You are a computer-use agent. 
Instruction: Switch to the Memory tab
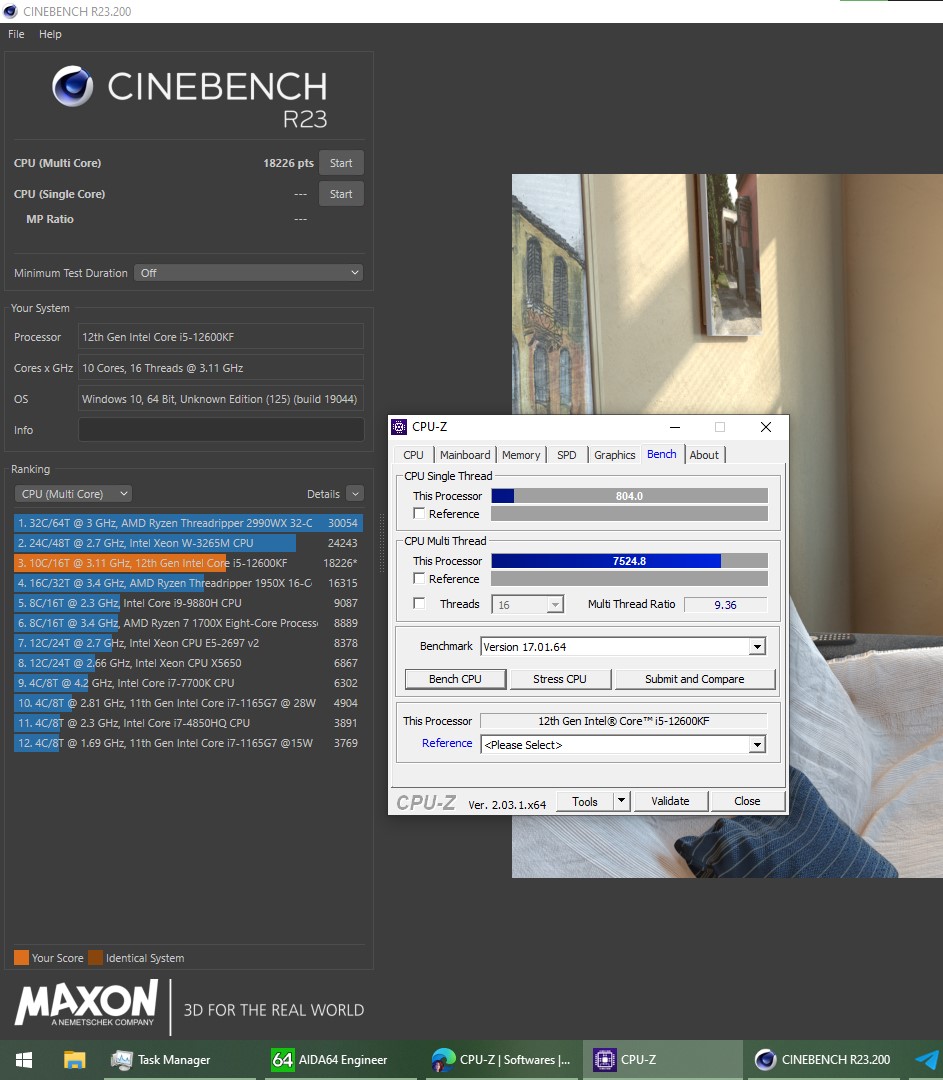coord(521,455)
